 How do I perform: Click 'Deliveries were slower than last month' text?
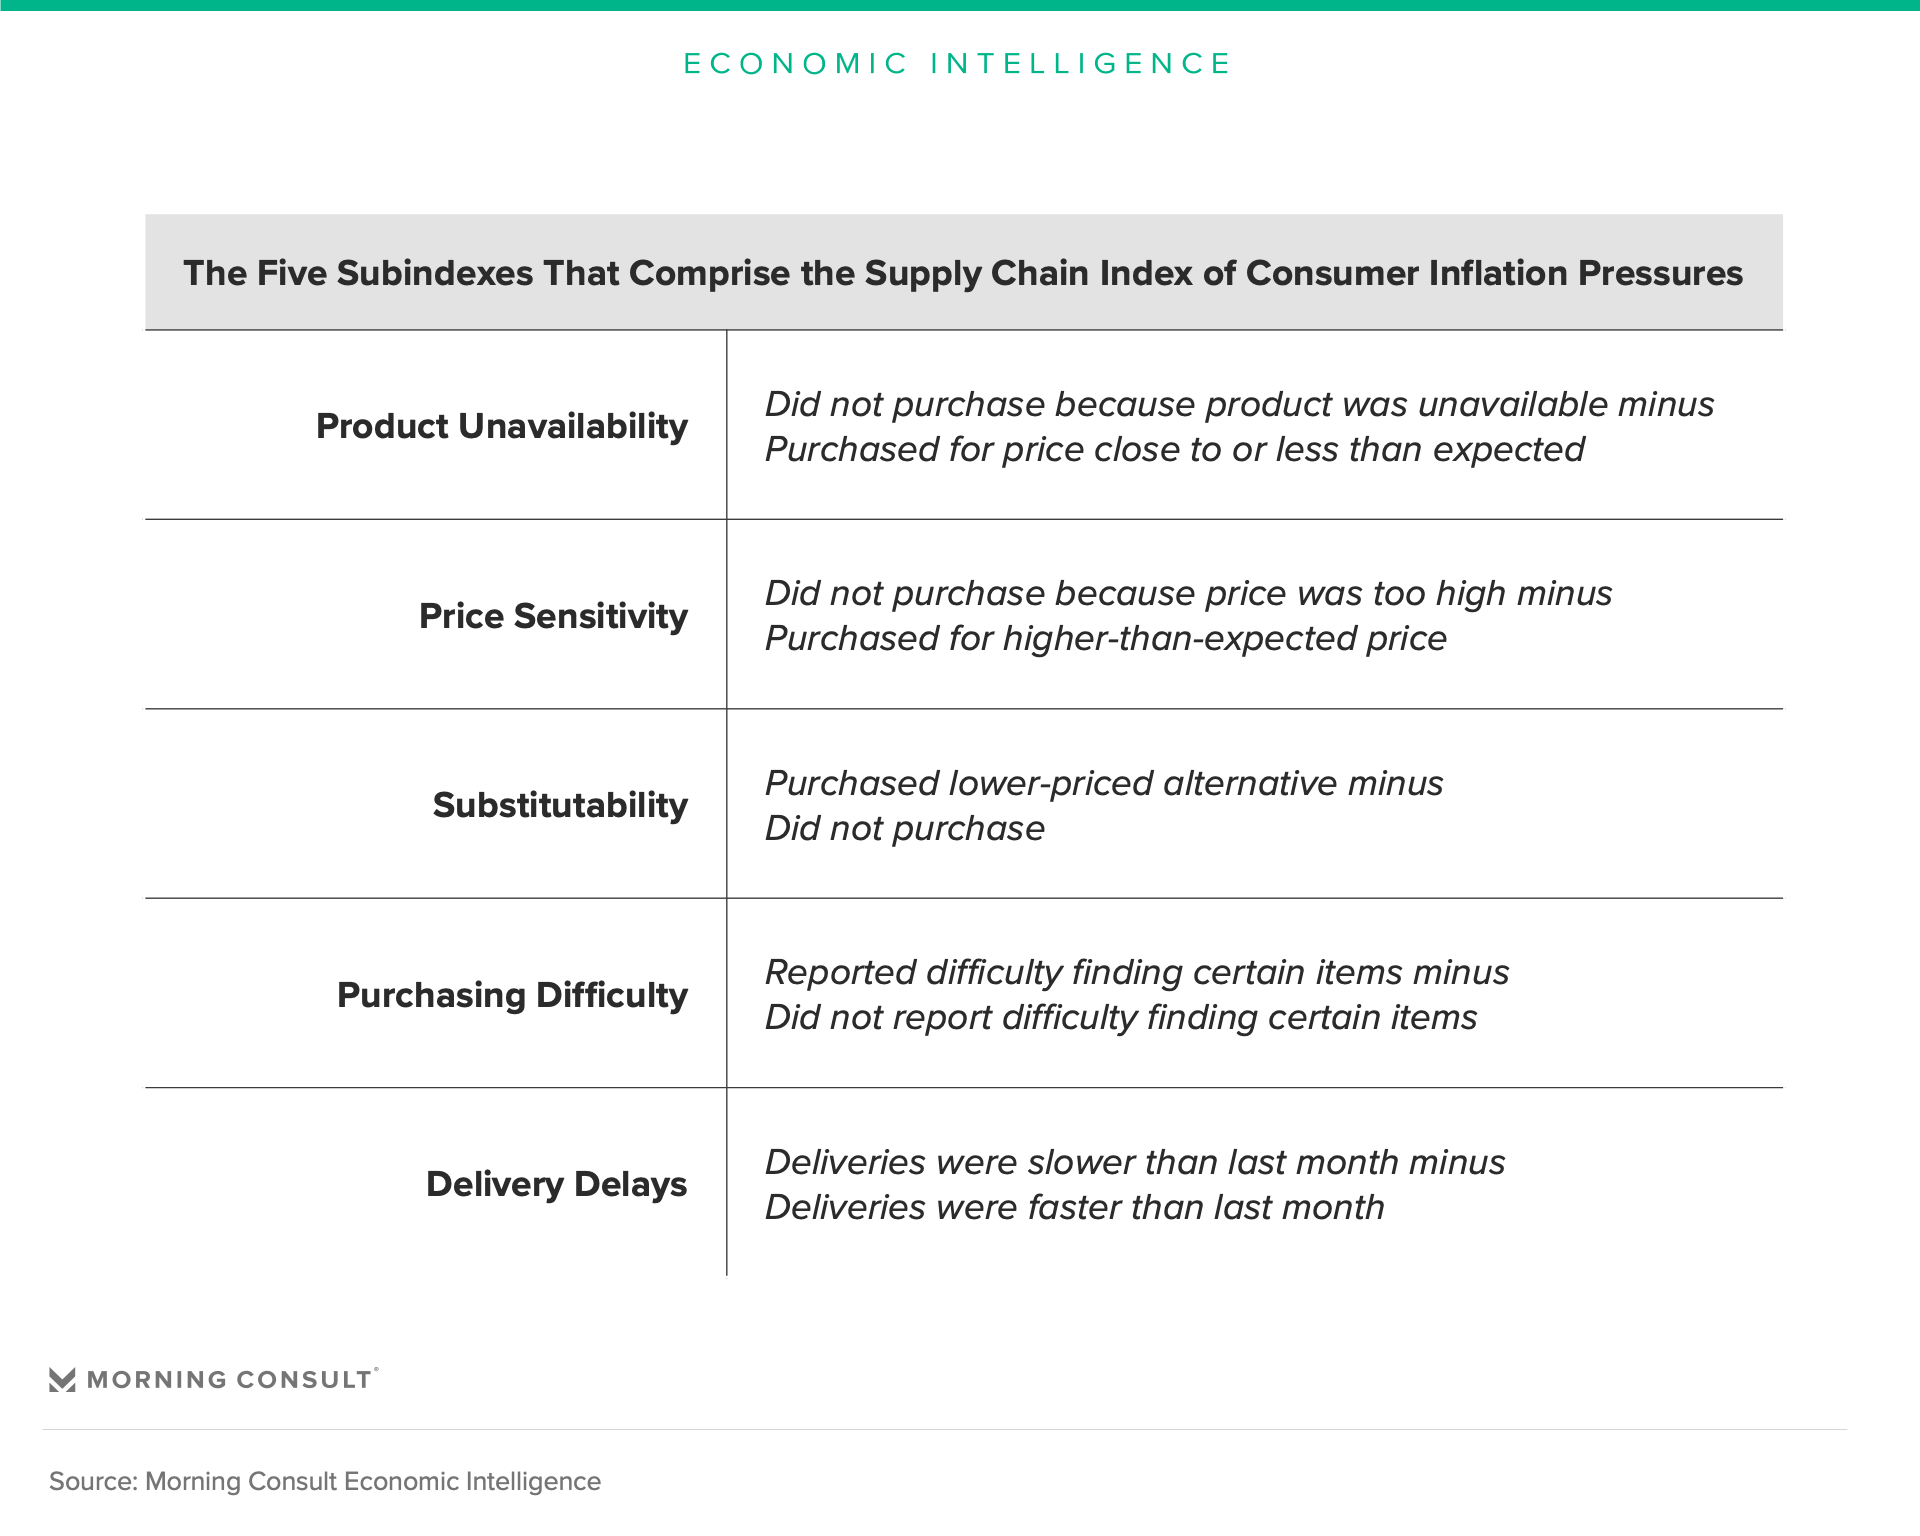pyautogui.click(x=1134, y=1162)
